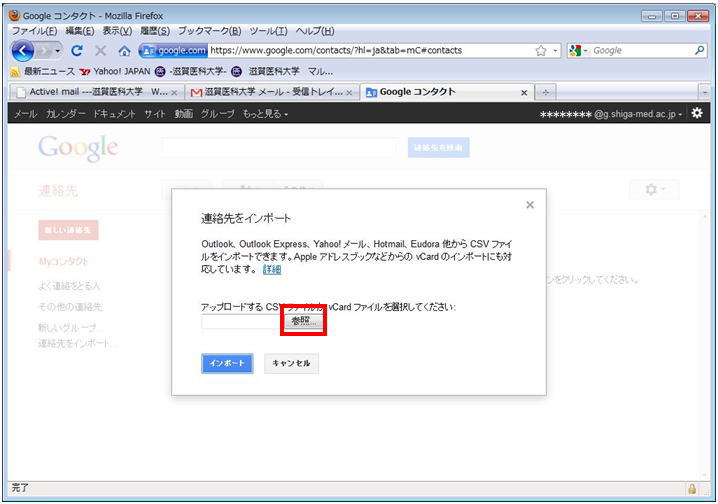Click the stop loading X icon

[x=101, y=50]
